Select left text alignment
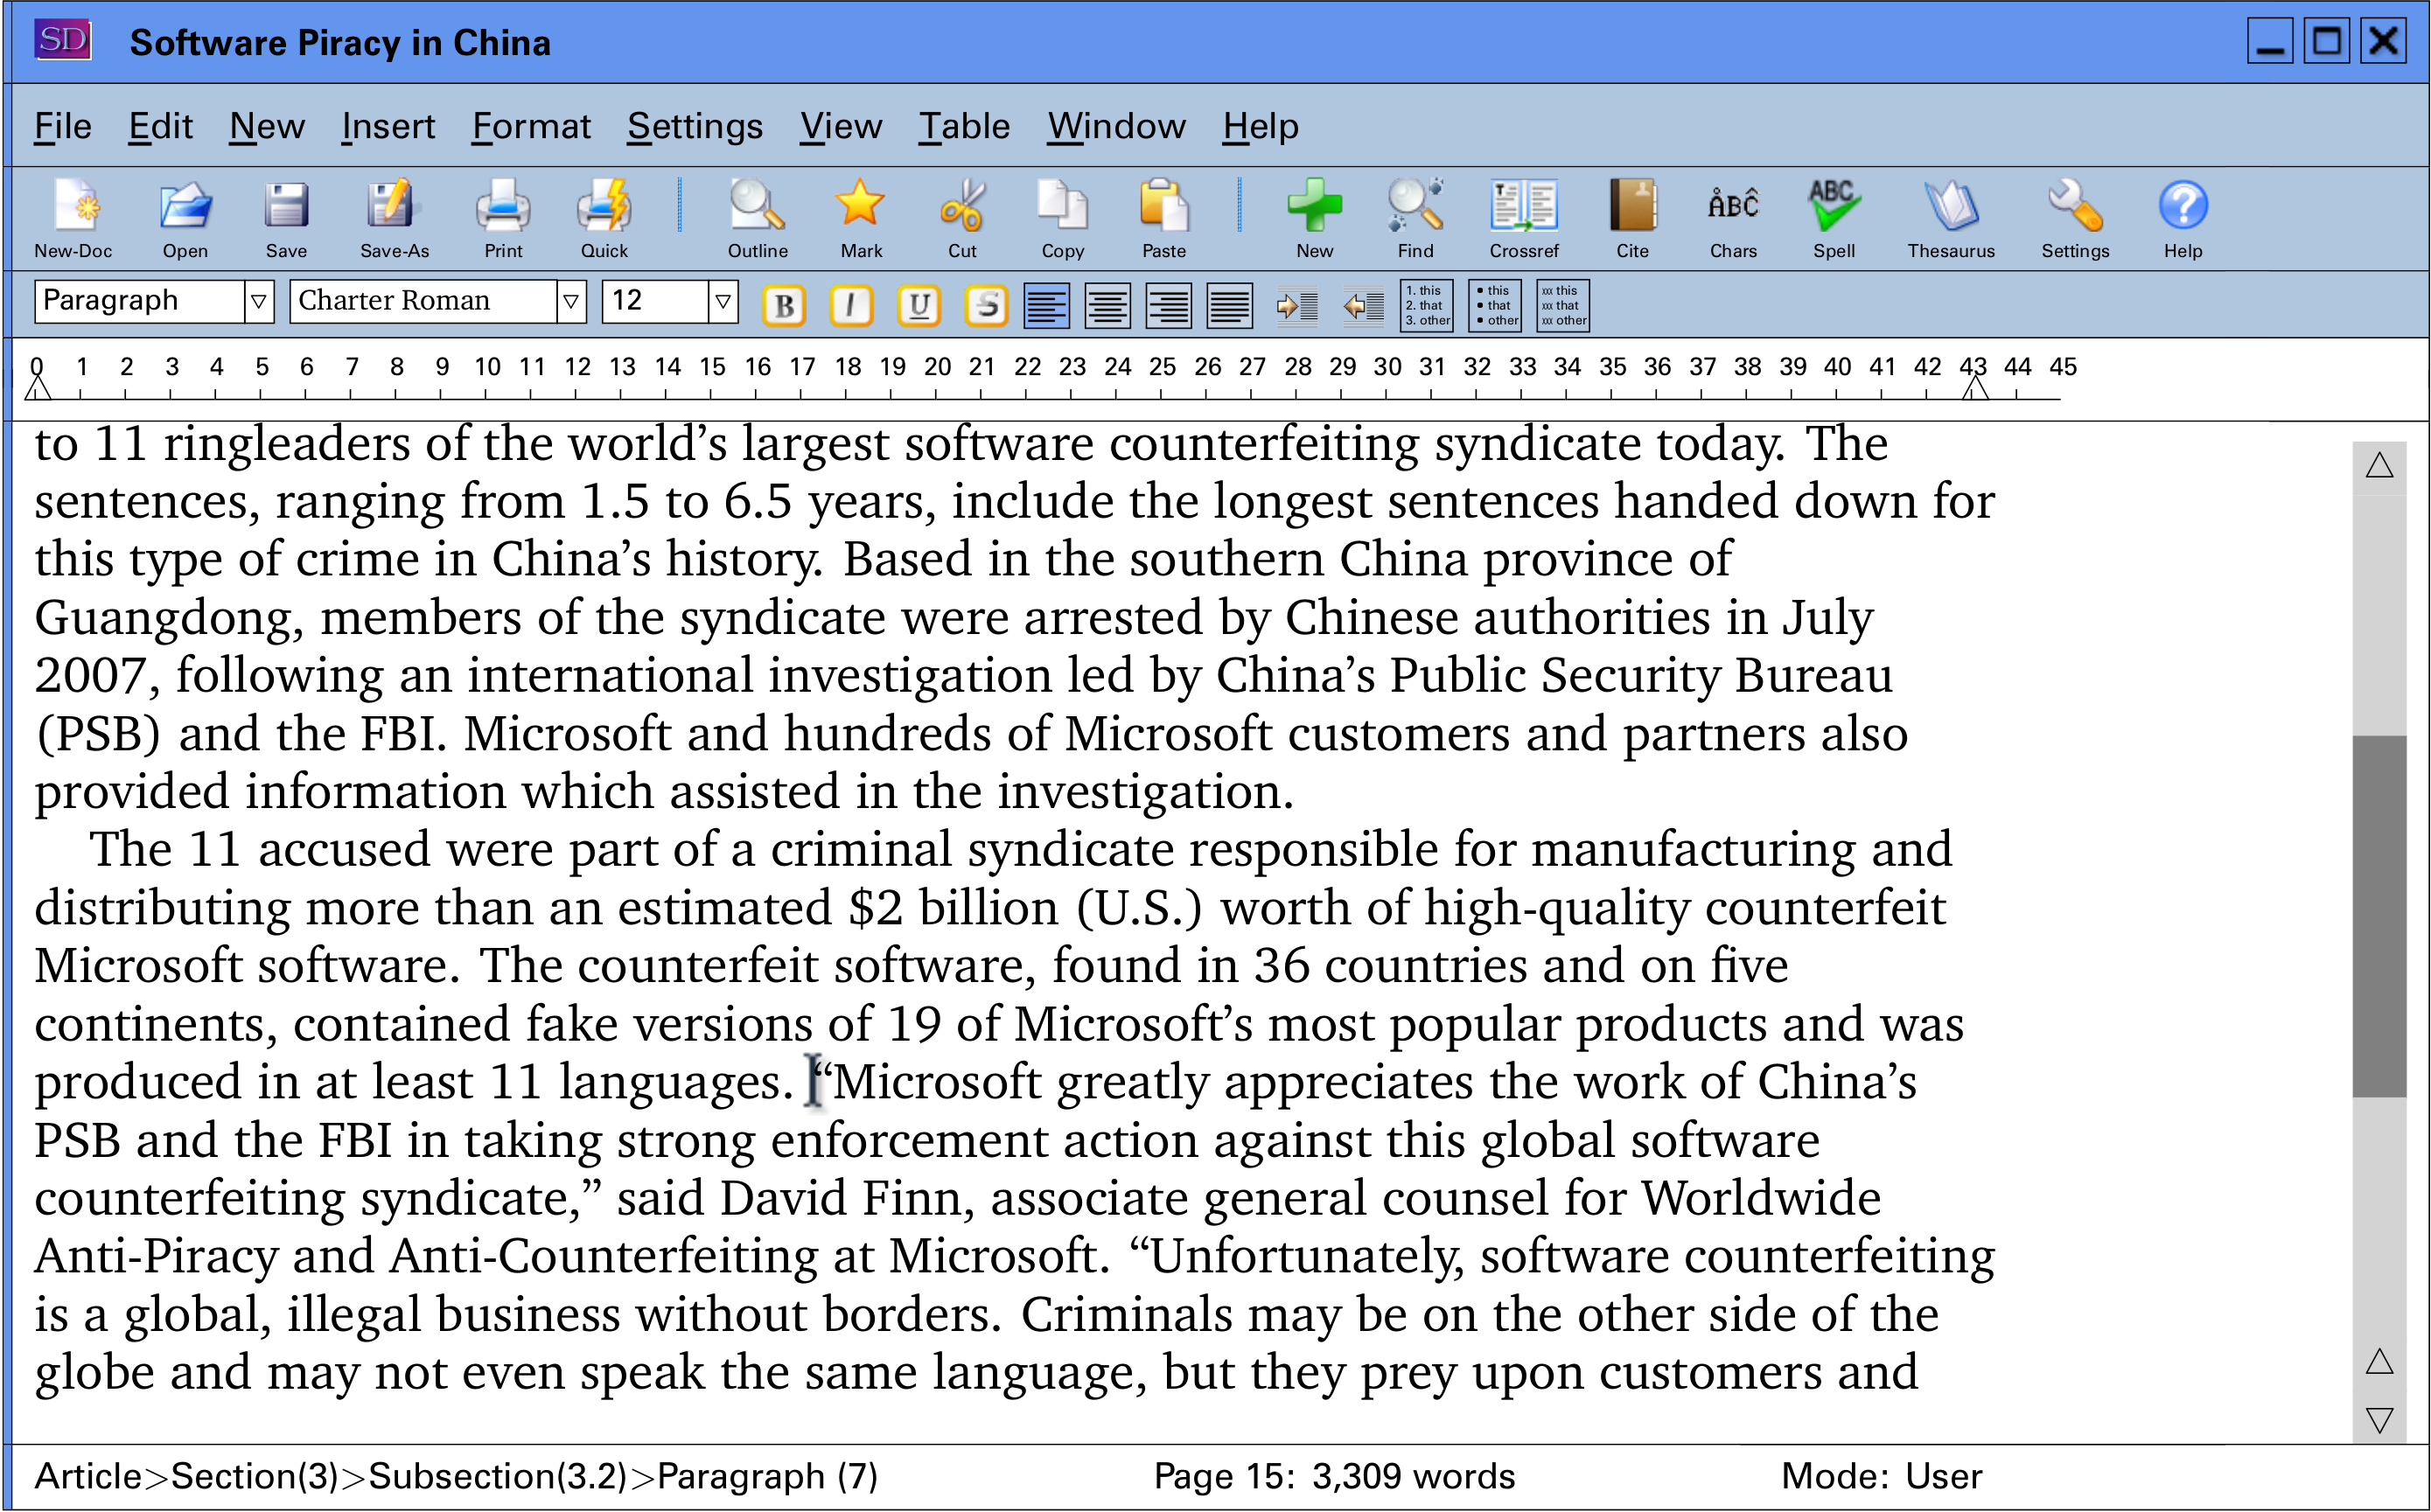The height and width of the screenshot is (1512, 2431). 1046,306
